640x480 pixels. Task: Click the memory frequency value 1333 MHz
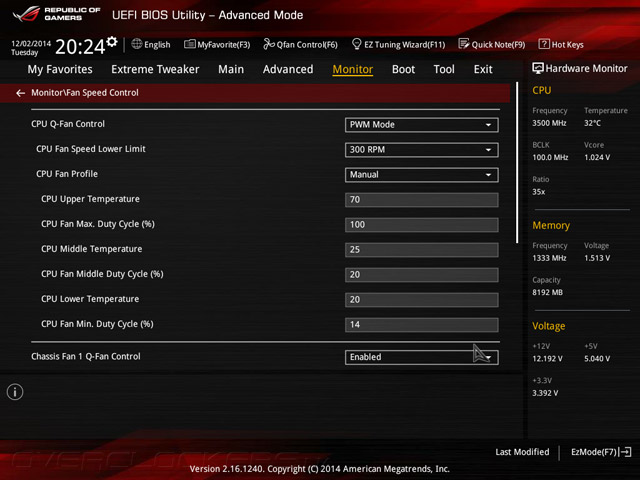[x=549, y=258]
